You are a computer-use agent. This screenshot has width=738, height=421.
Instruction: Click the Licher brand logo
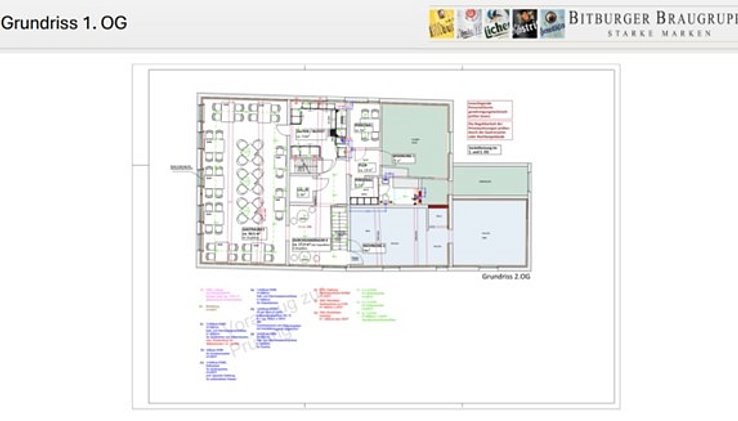(x=497, y=23)
